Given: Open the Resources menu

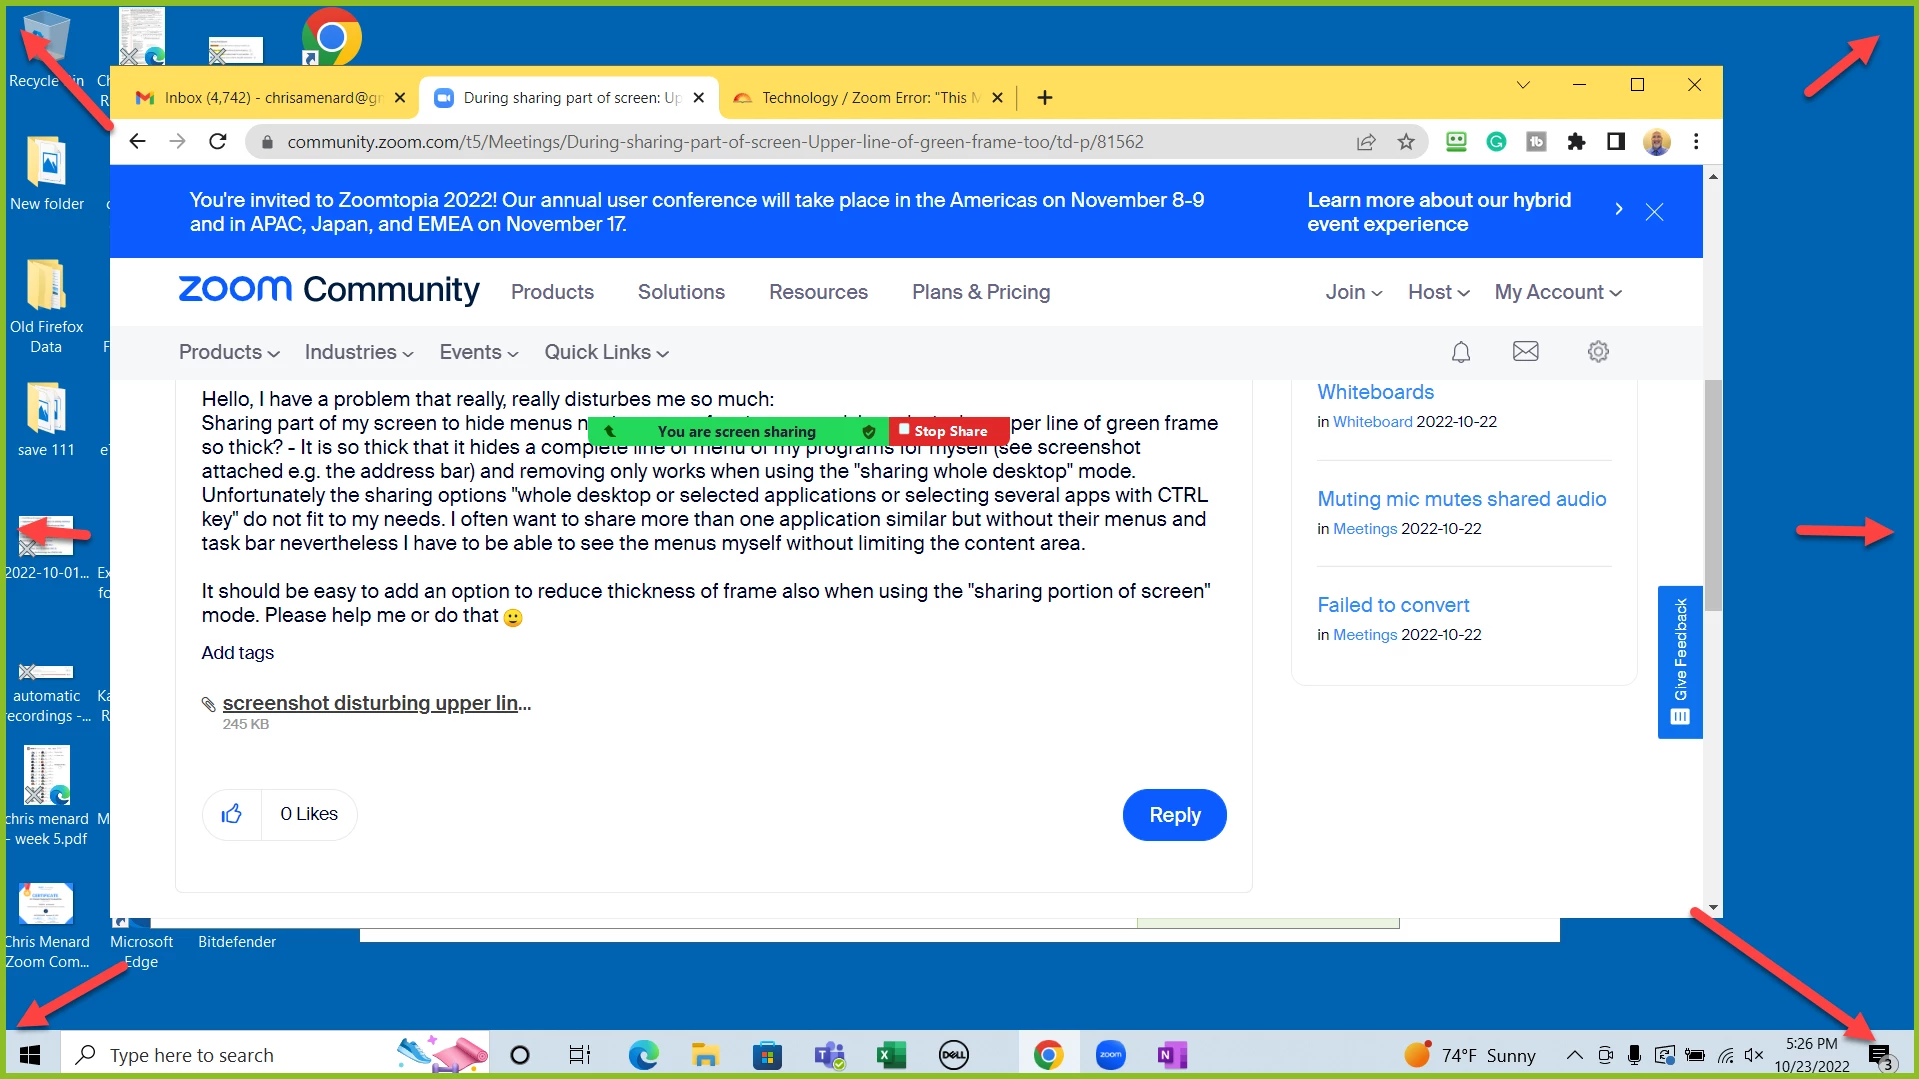Looking at the screenshot, I should pyautogui.click(x=818, y=292).
